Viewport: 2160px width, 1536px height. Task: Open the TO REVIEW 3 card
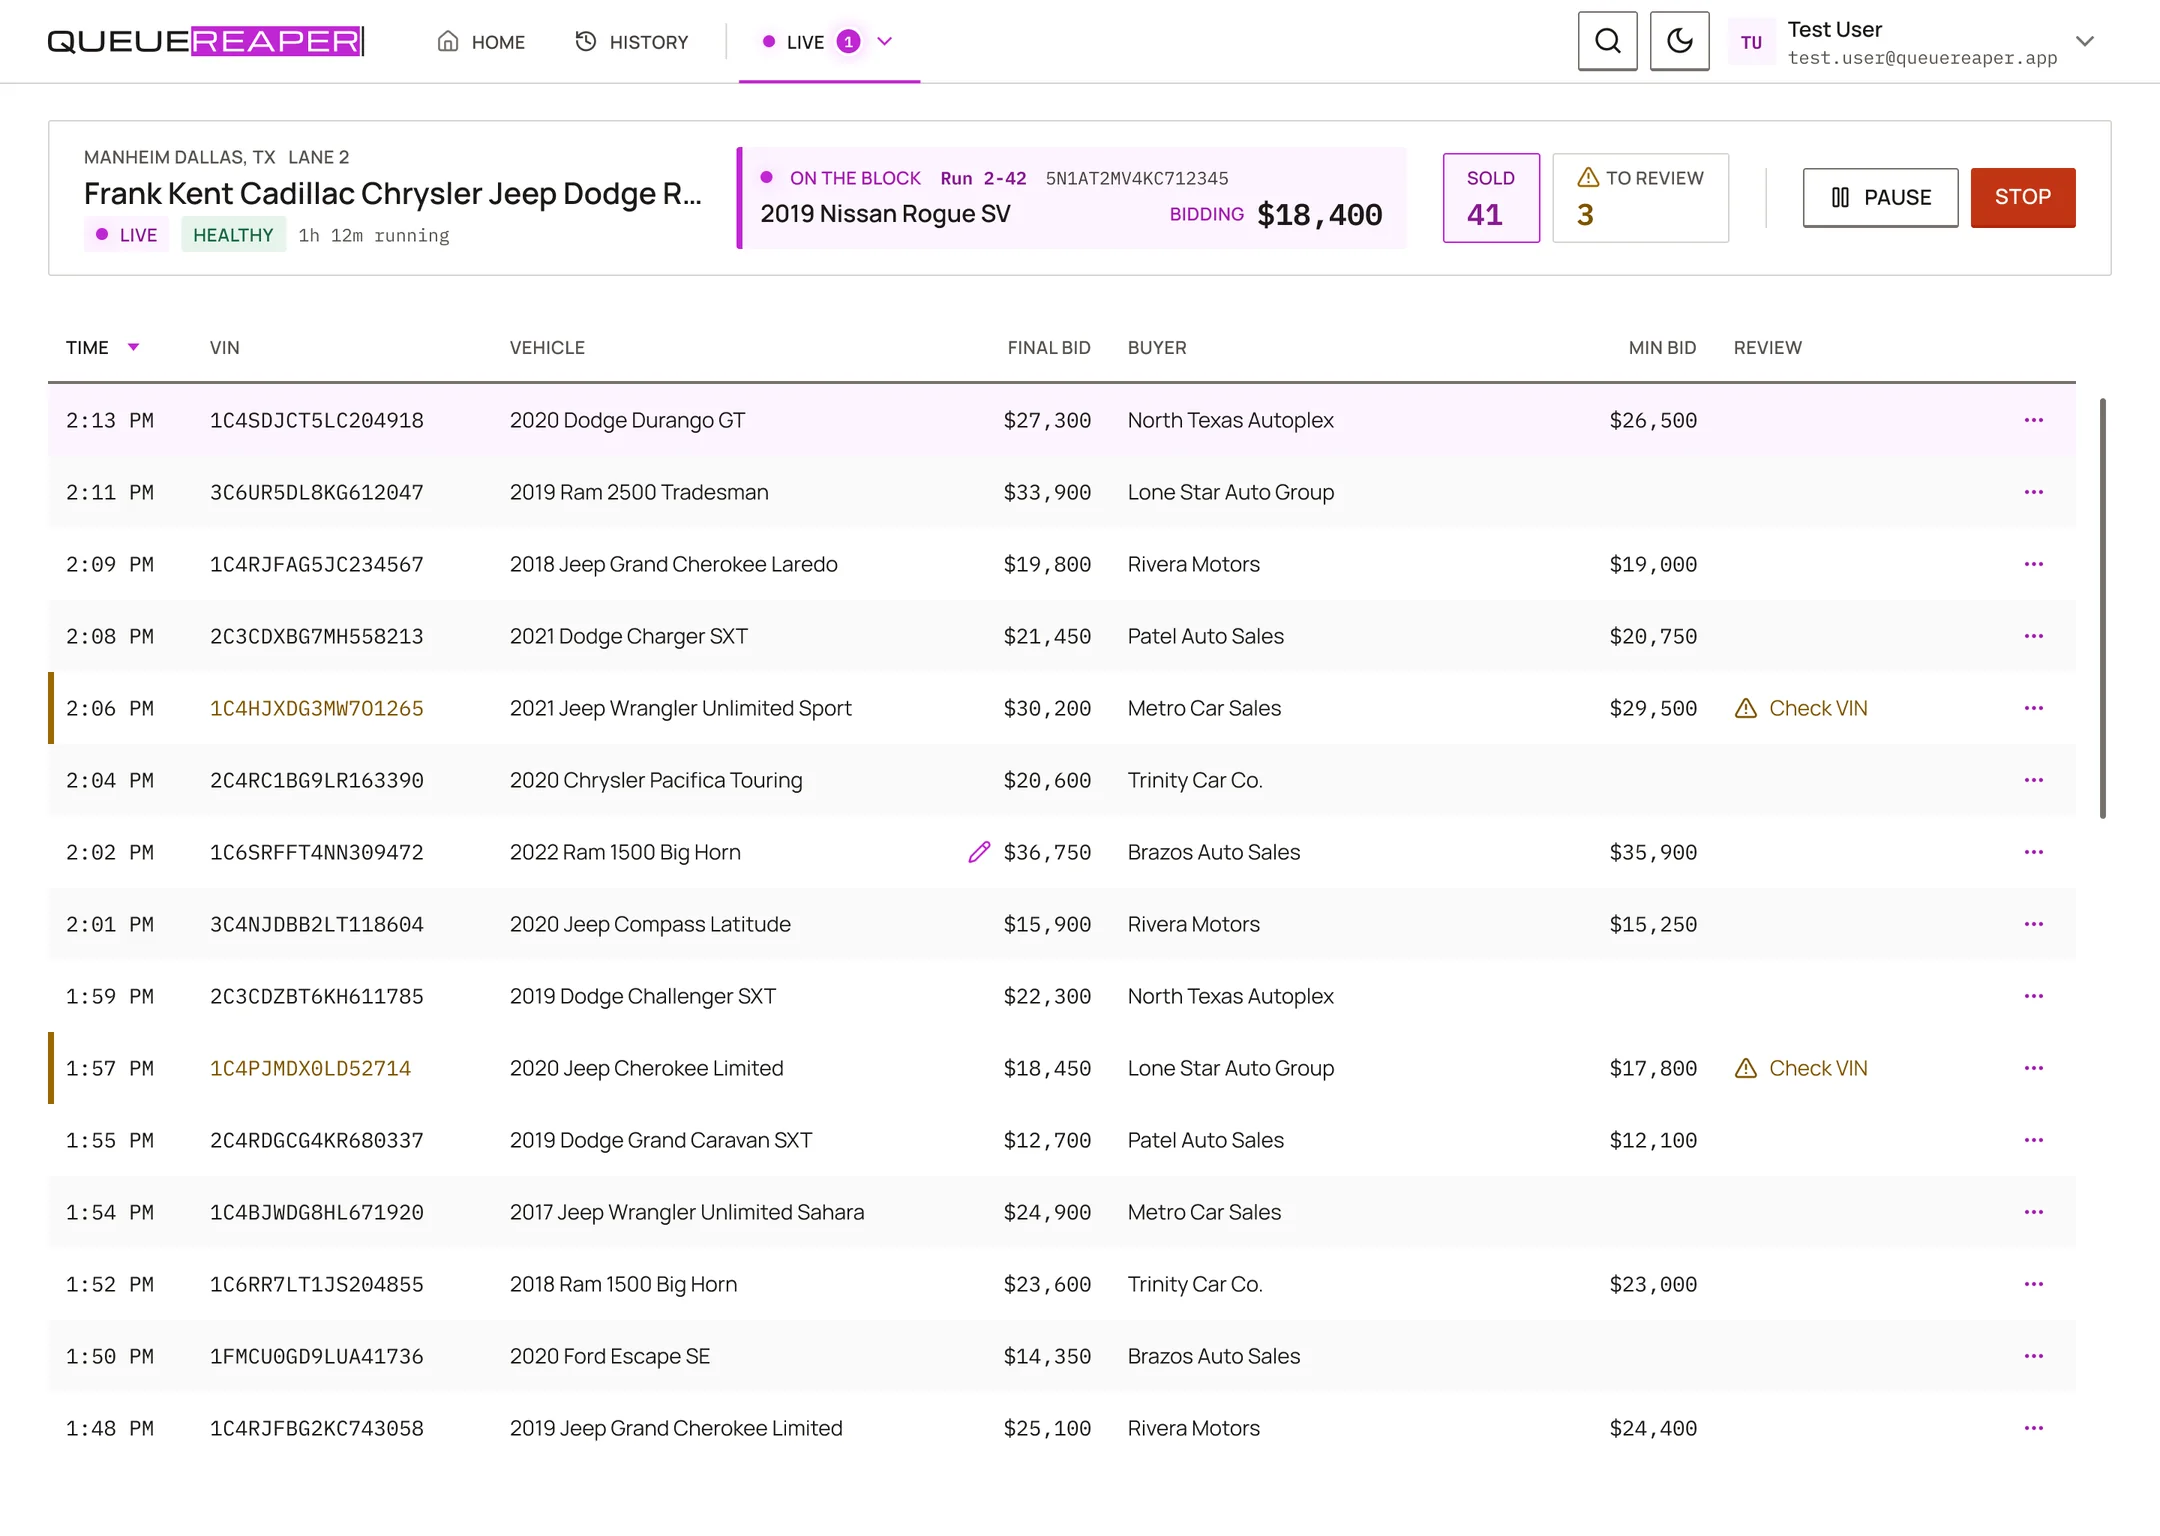[1640, 198]
